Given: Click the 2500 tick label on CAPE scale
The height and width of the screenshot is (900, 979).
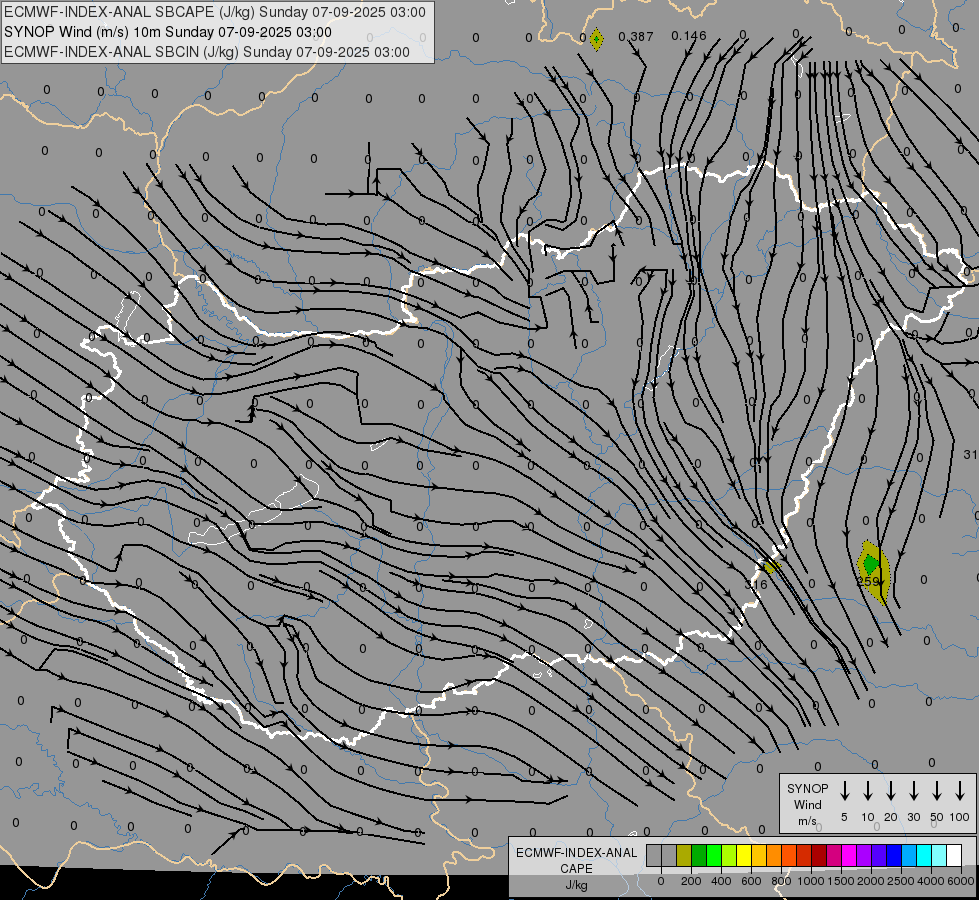Looking at the screenshot, I should 901,881.
